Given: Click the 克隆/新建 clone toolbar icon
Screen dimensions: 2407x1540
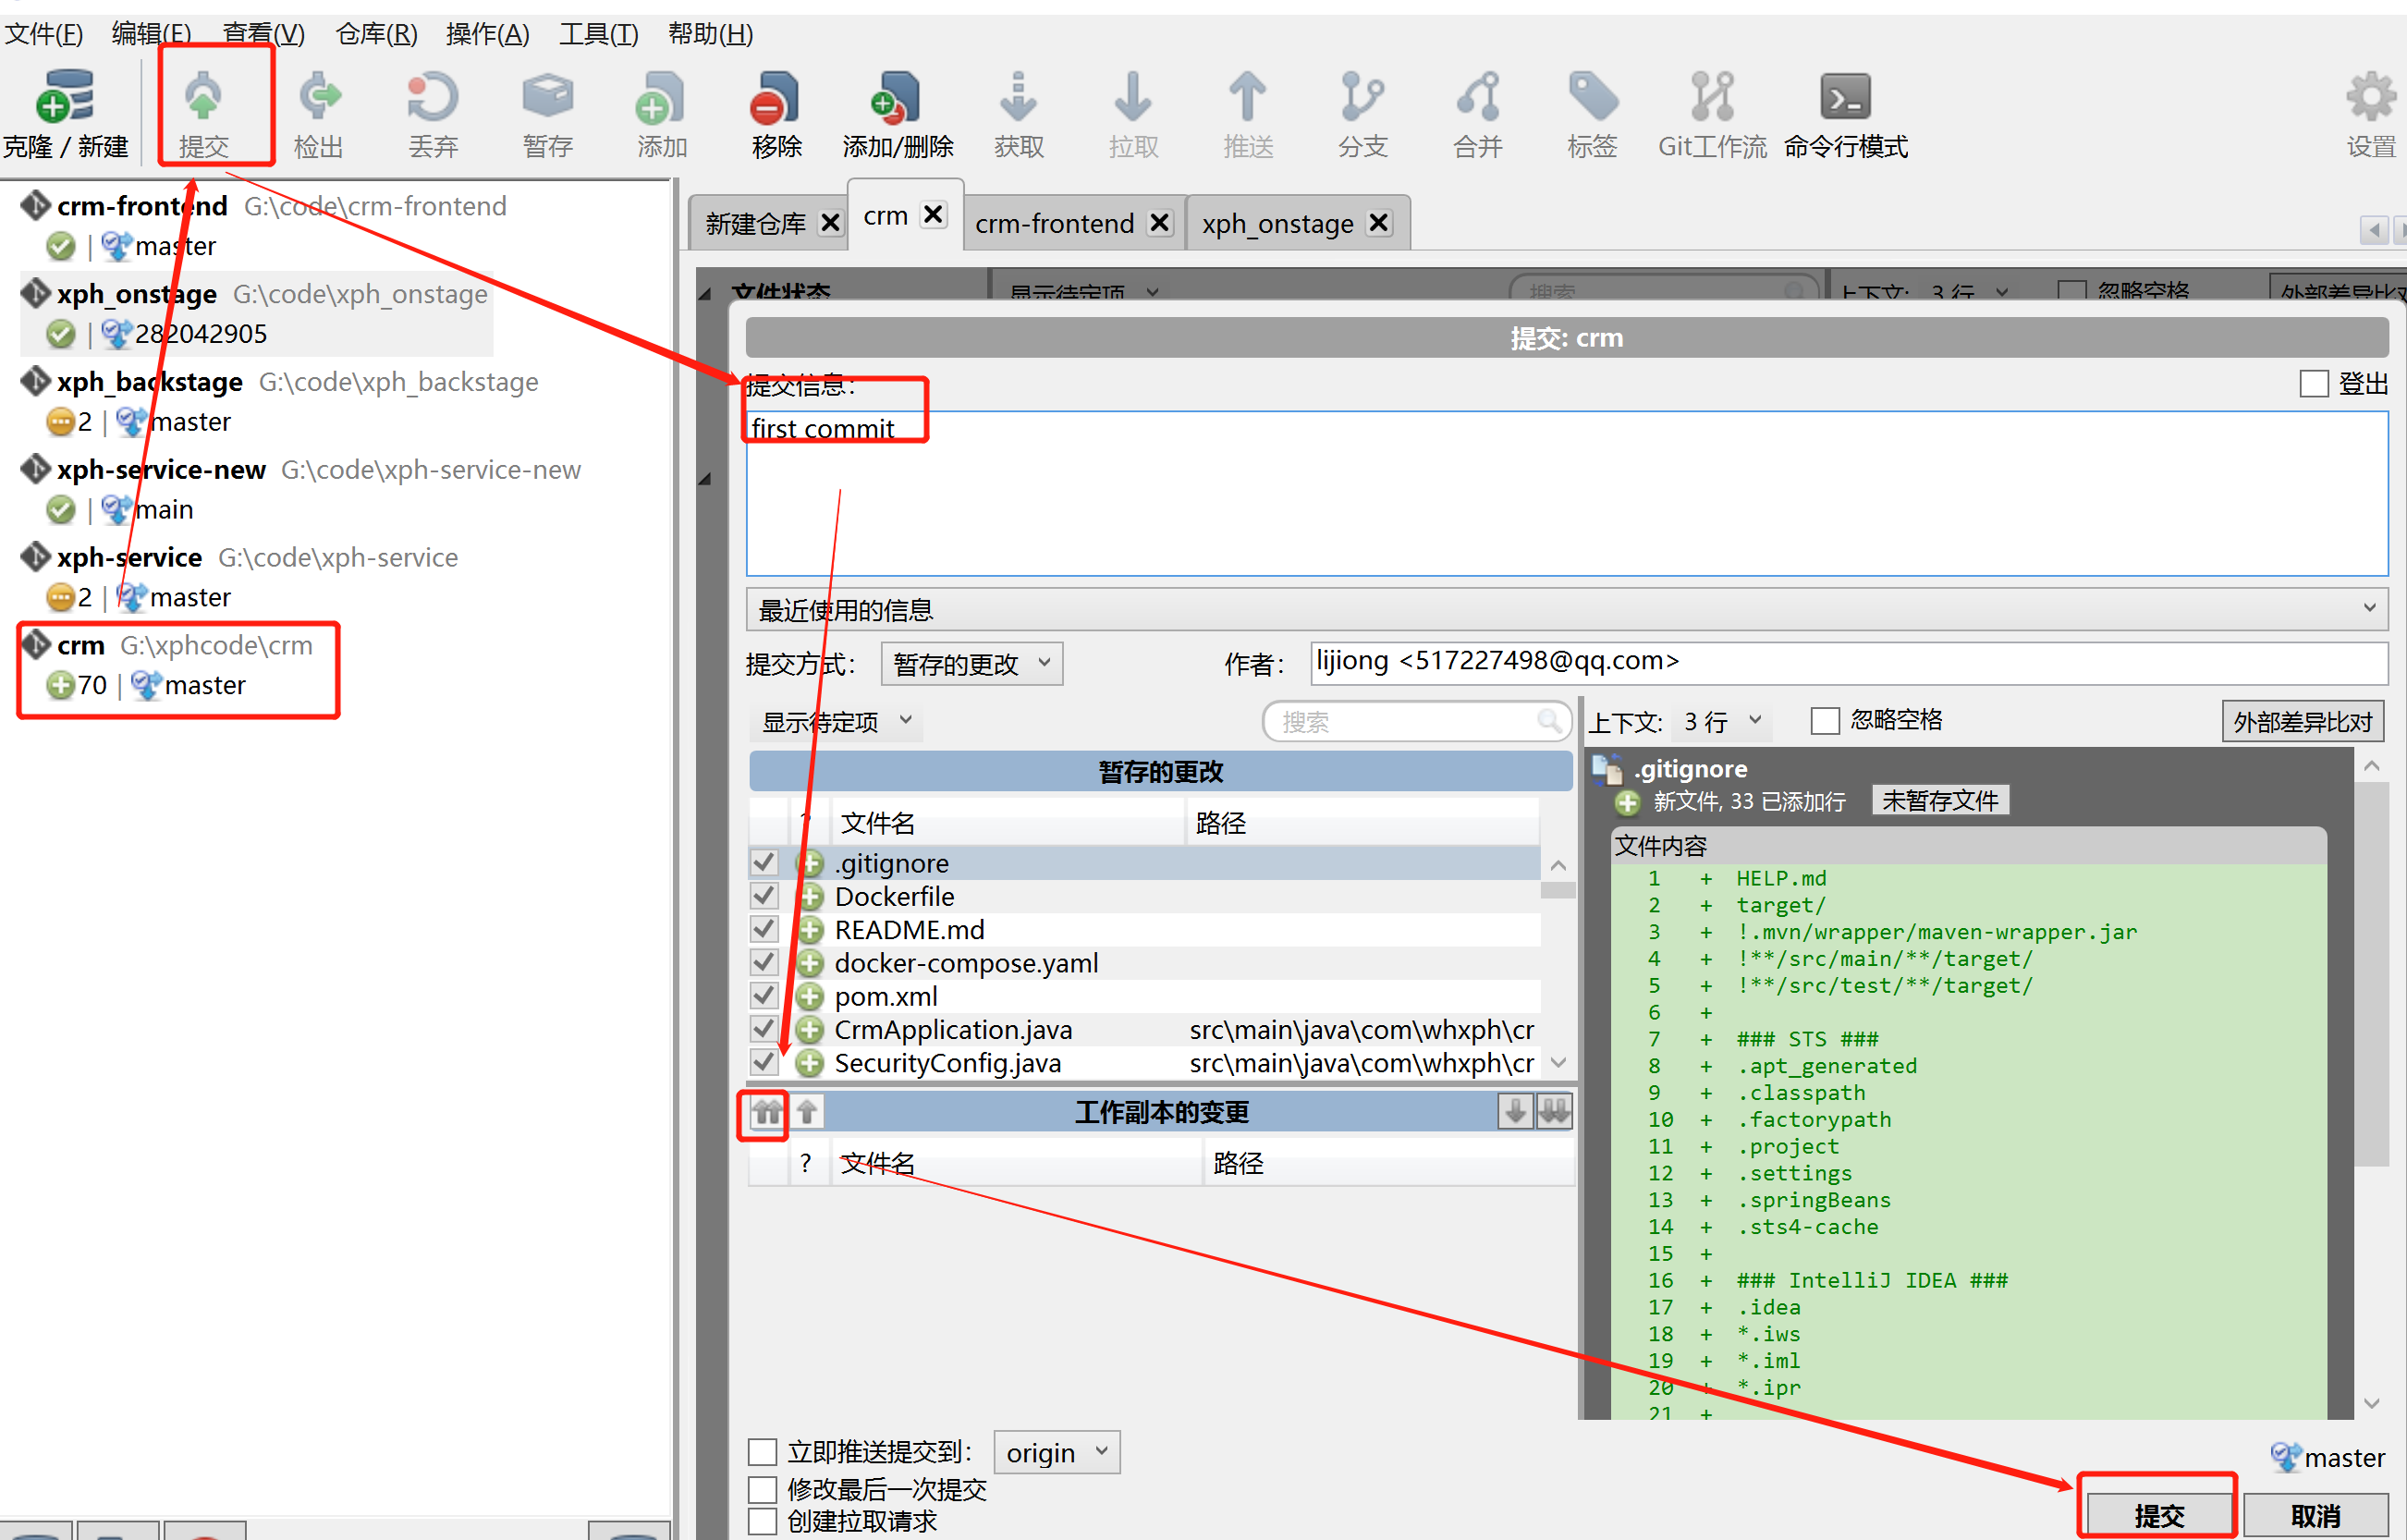Looking at the screenshot, I should pos(65,97).
